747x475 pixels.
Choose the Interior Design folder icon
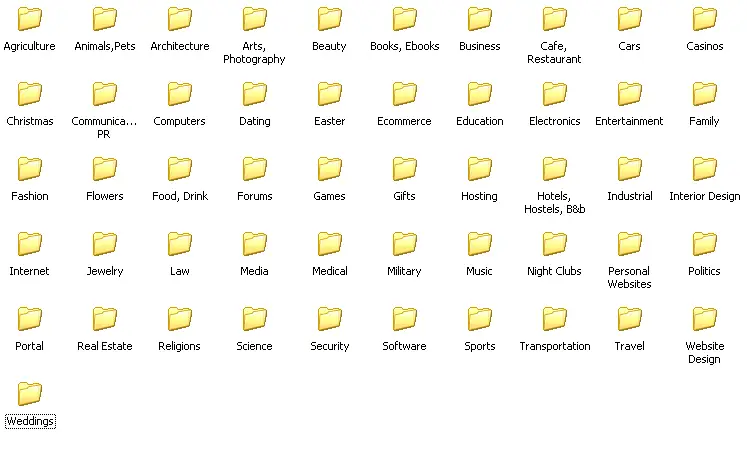705,169
